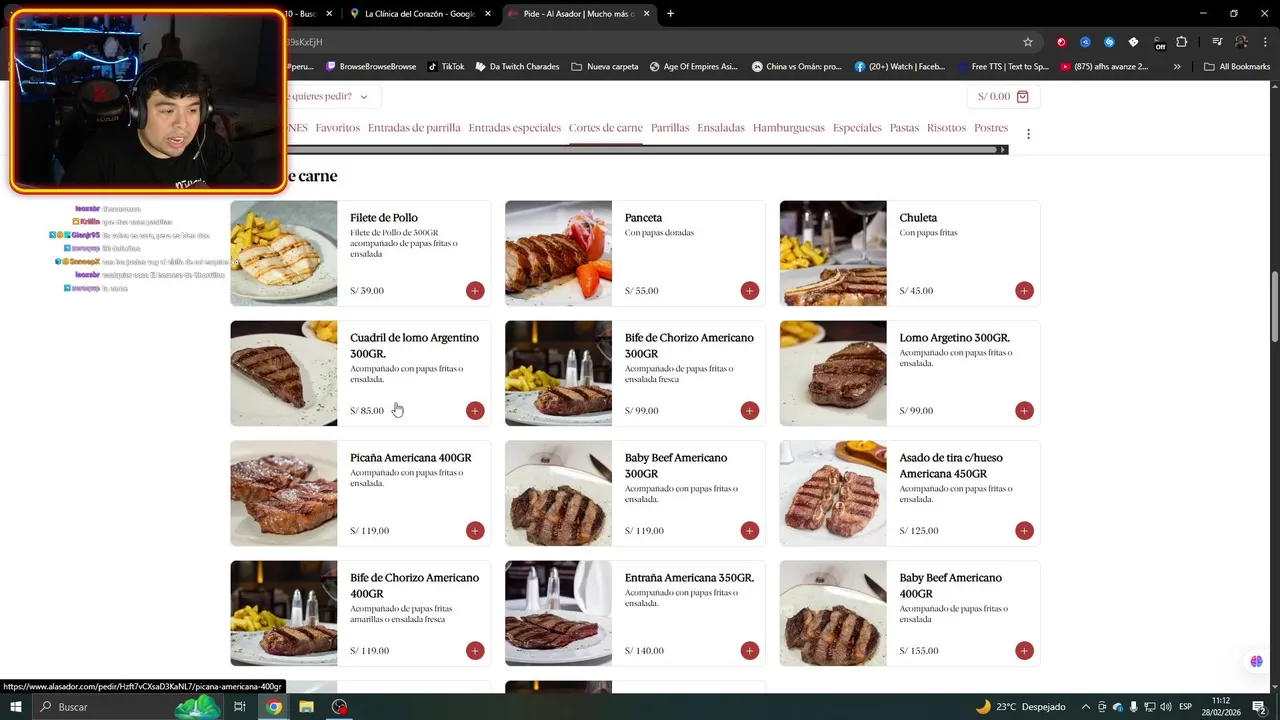Go to the Hamburguesas category
Viewport: 1280px width, 720px height.
tap(789, 128)
